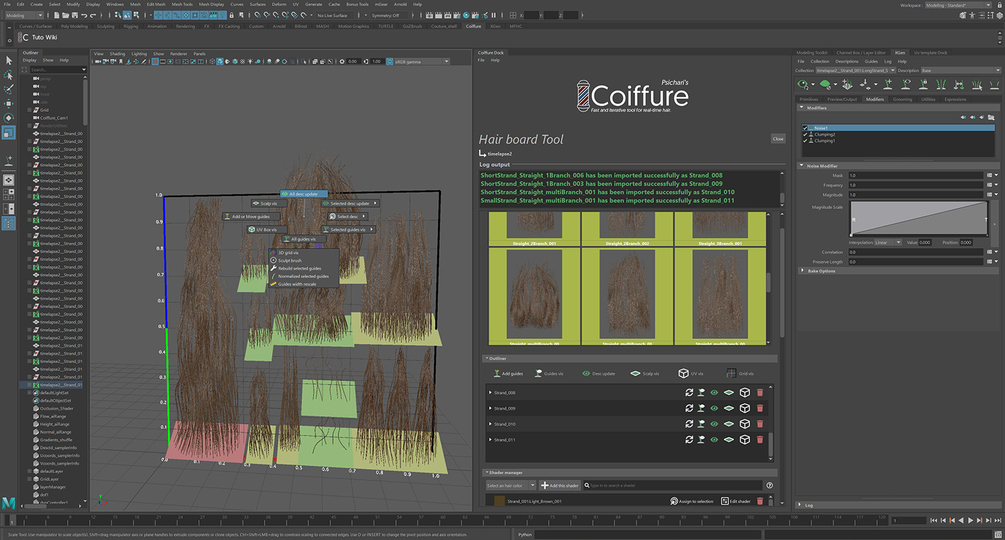Image resolution: width=1005 pixels, height=540 pixels.
Task: Select the multiBranch hair card thumbnail in the left column
Action: coord(534,296)
